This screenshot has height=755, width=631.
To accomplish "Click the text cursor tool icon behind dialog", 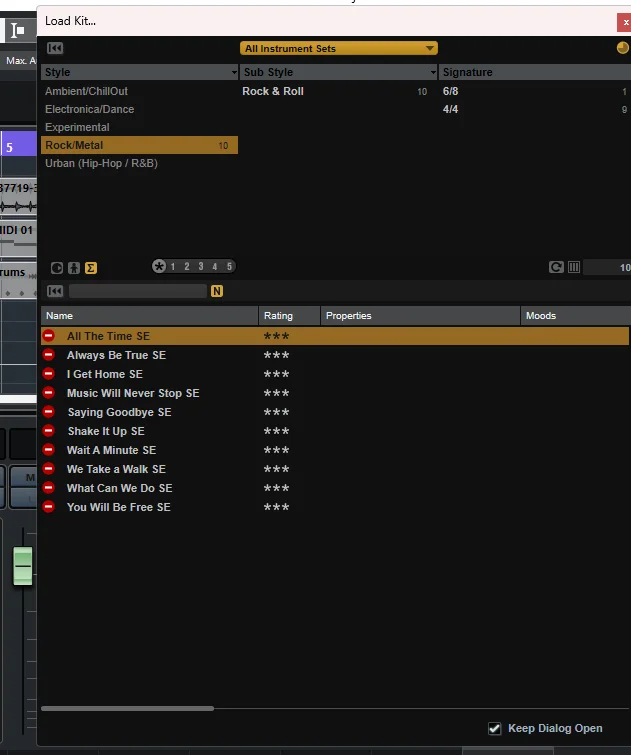I will [x=18, y=31].
